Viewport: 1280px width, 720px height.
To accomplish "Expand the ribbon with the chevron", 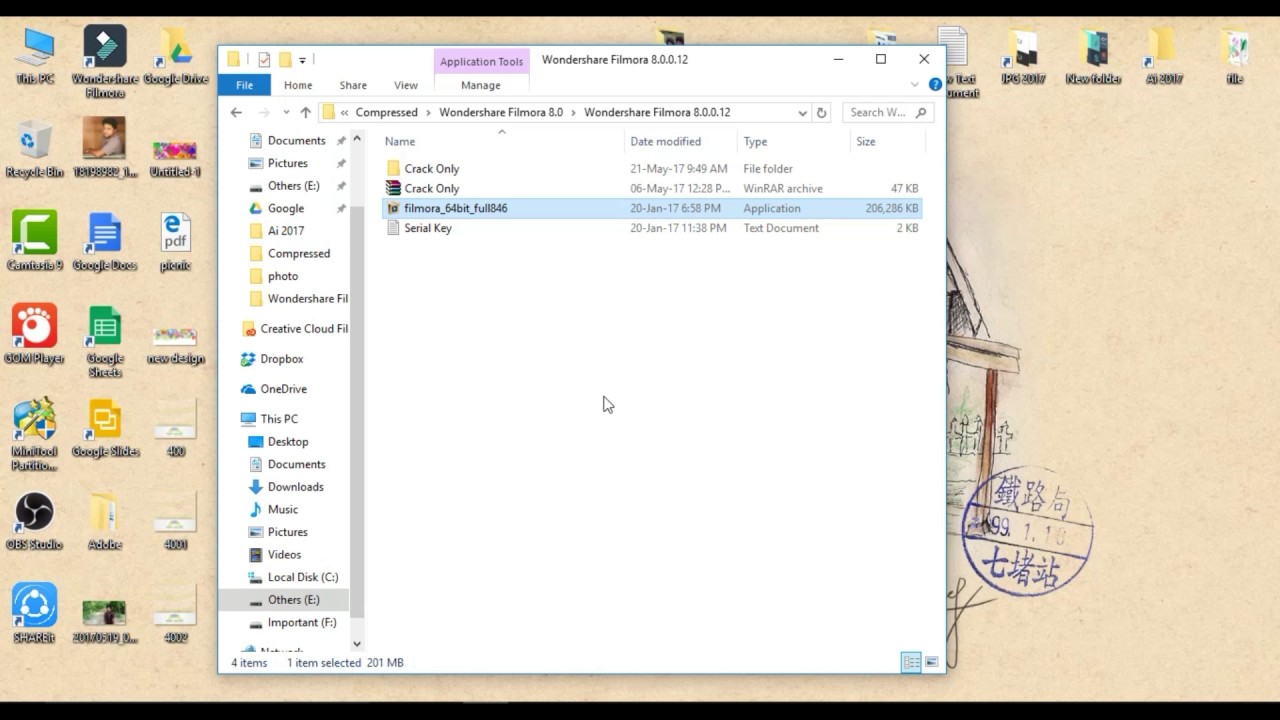I will pos(915,85).
